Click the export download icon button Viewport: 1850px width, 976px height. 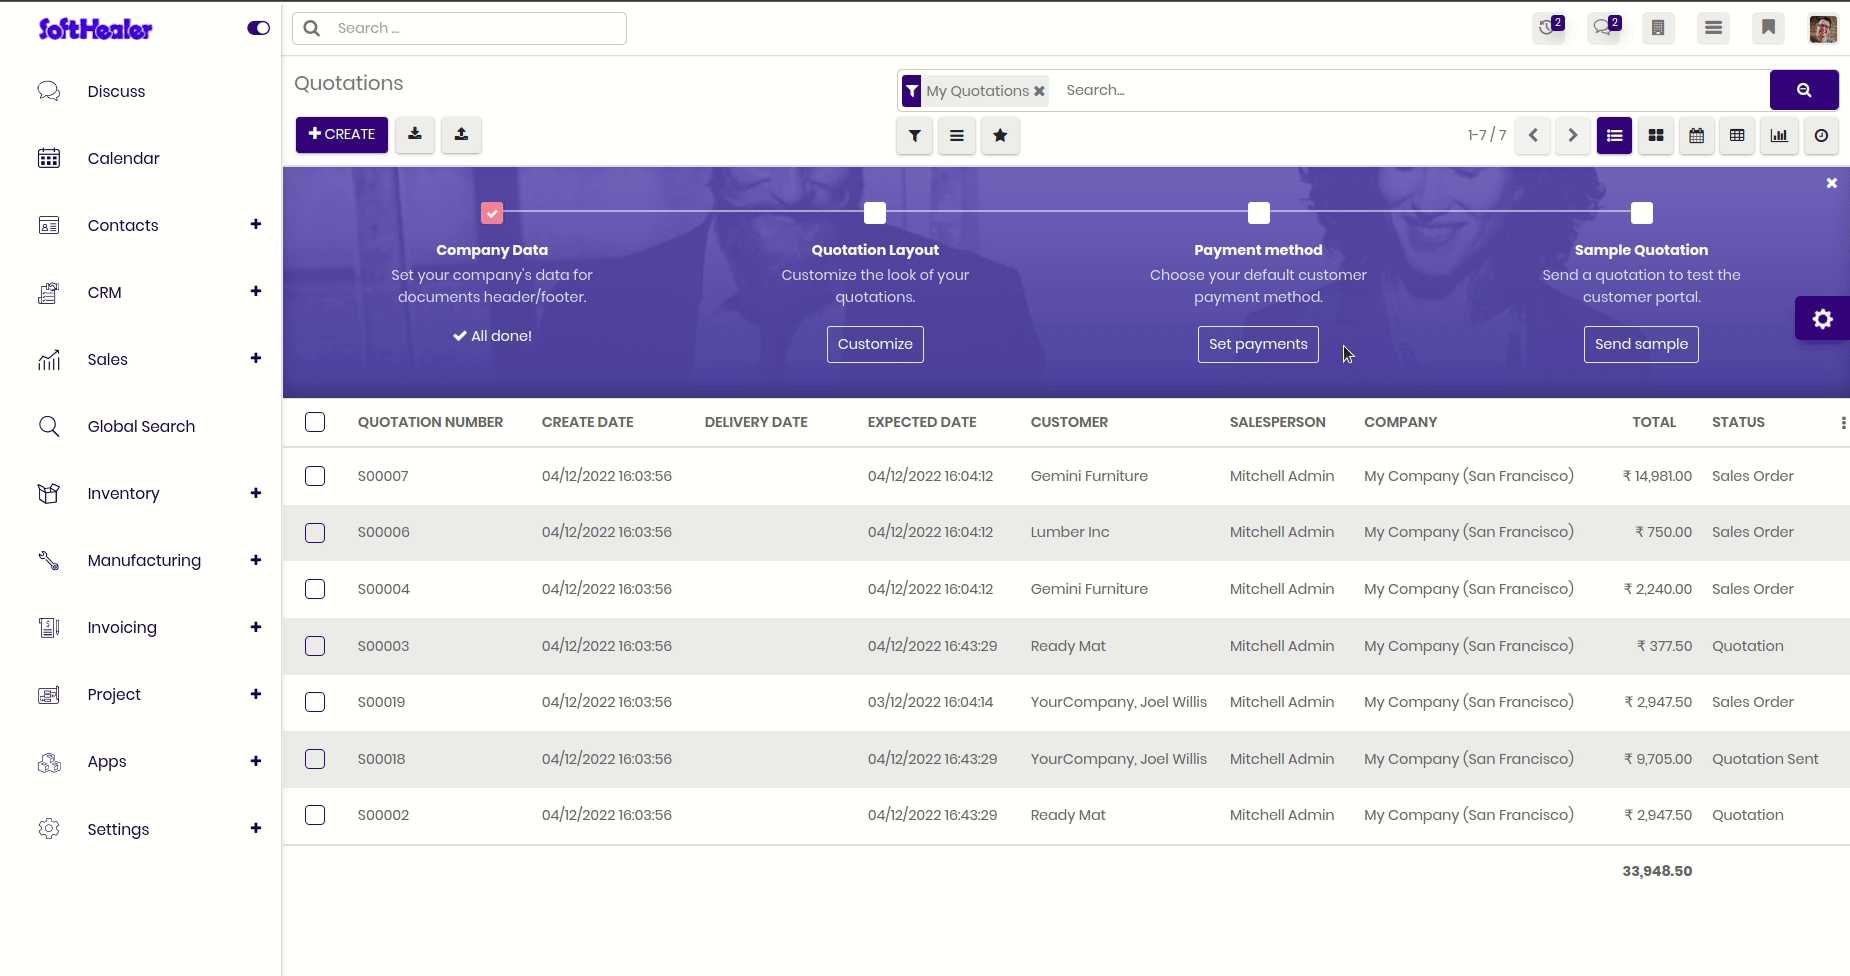click(415, 135)
